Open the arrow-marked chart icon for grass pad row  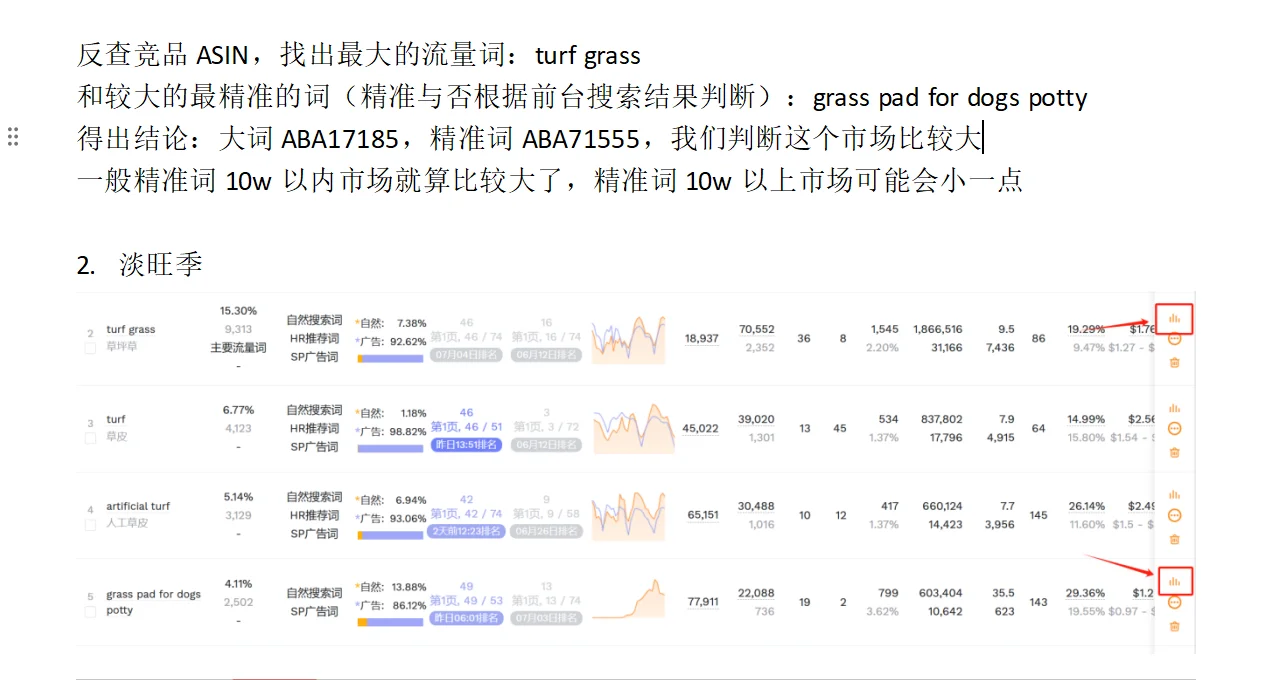1174,580
